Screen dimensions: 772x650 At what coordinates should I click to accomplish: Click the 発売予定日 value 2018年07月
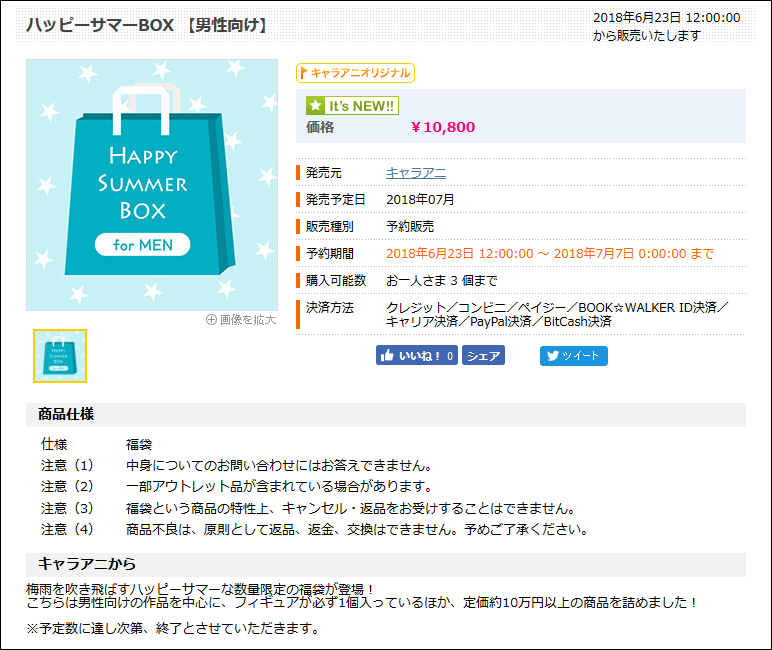(x=420, y=200)
